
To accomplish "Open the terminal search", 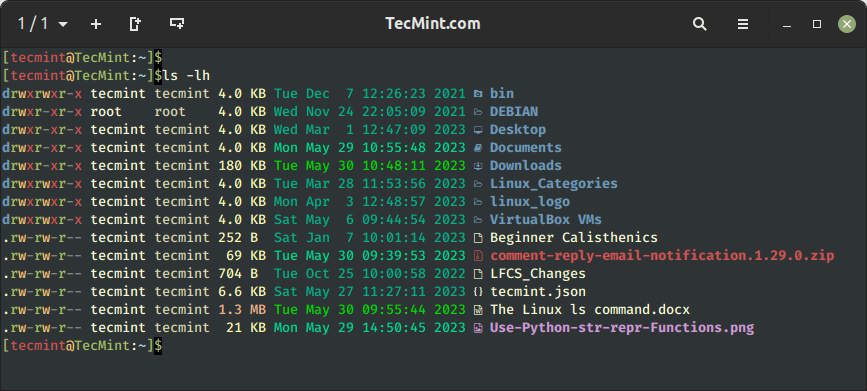I will click(699, 24).
